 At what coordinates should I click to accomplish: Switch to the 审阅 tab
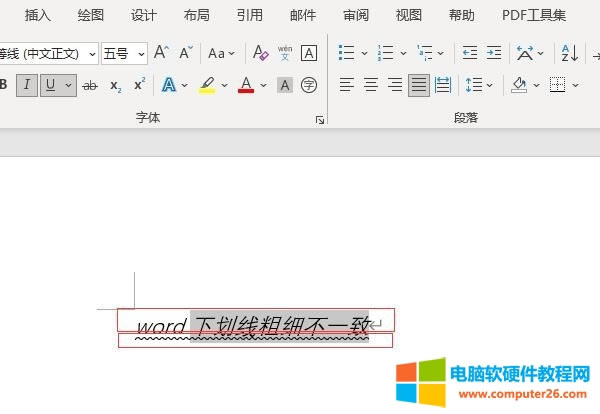(x=356, y=15)
